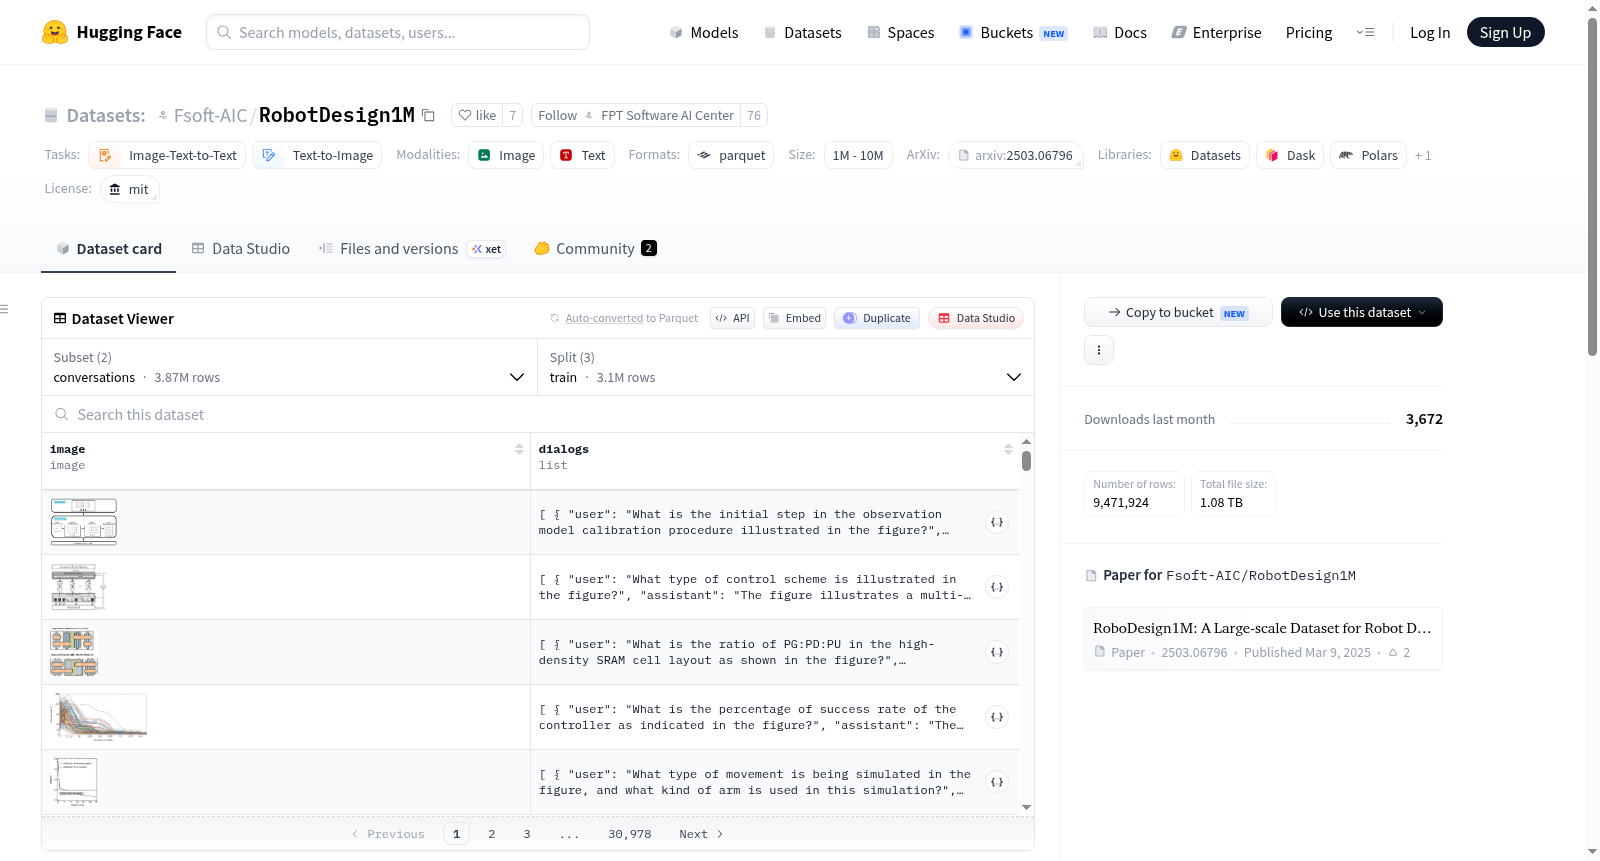Open Models in the top navigation
This screenshot has width=1600, height=861.
pos(704,32)
